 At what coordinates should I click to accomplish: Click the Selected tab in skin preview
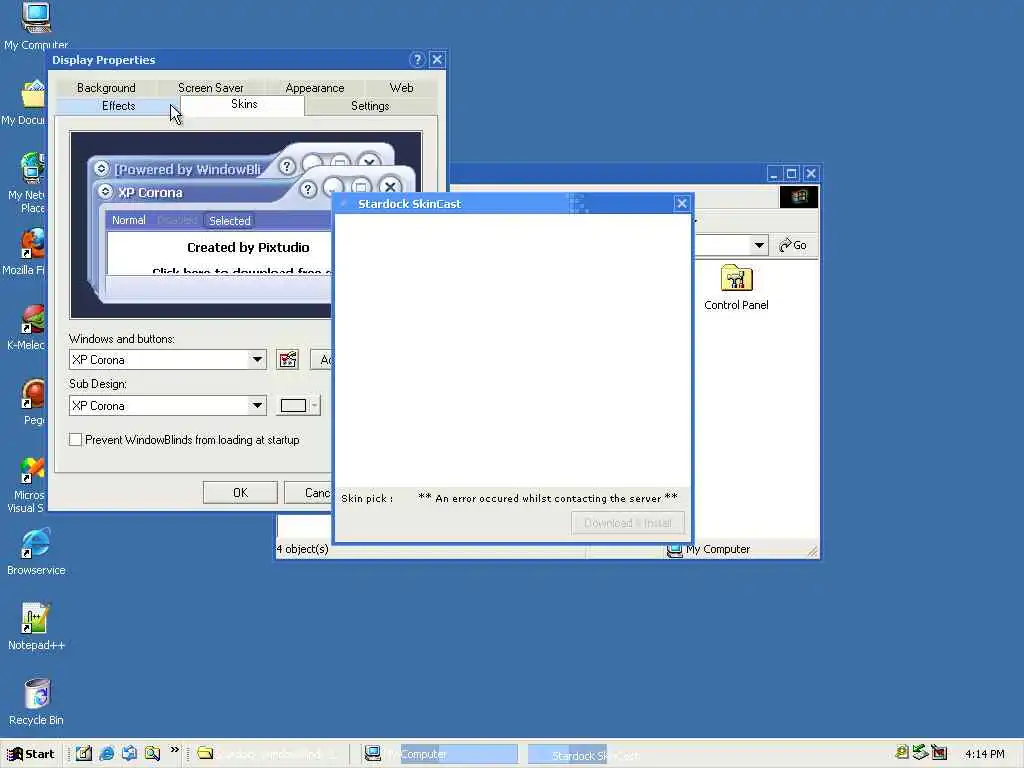coord(229,221)
